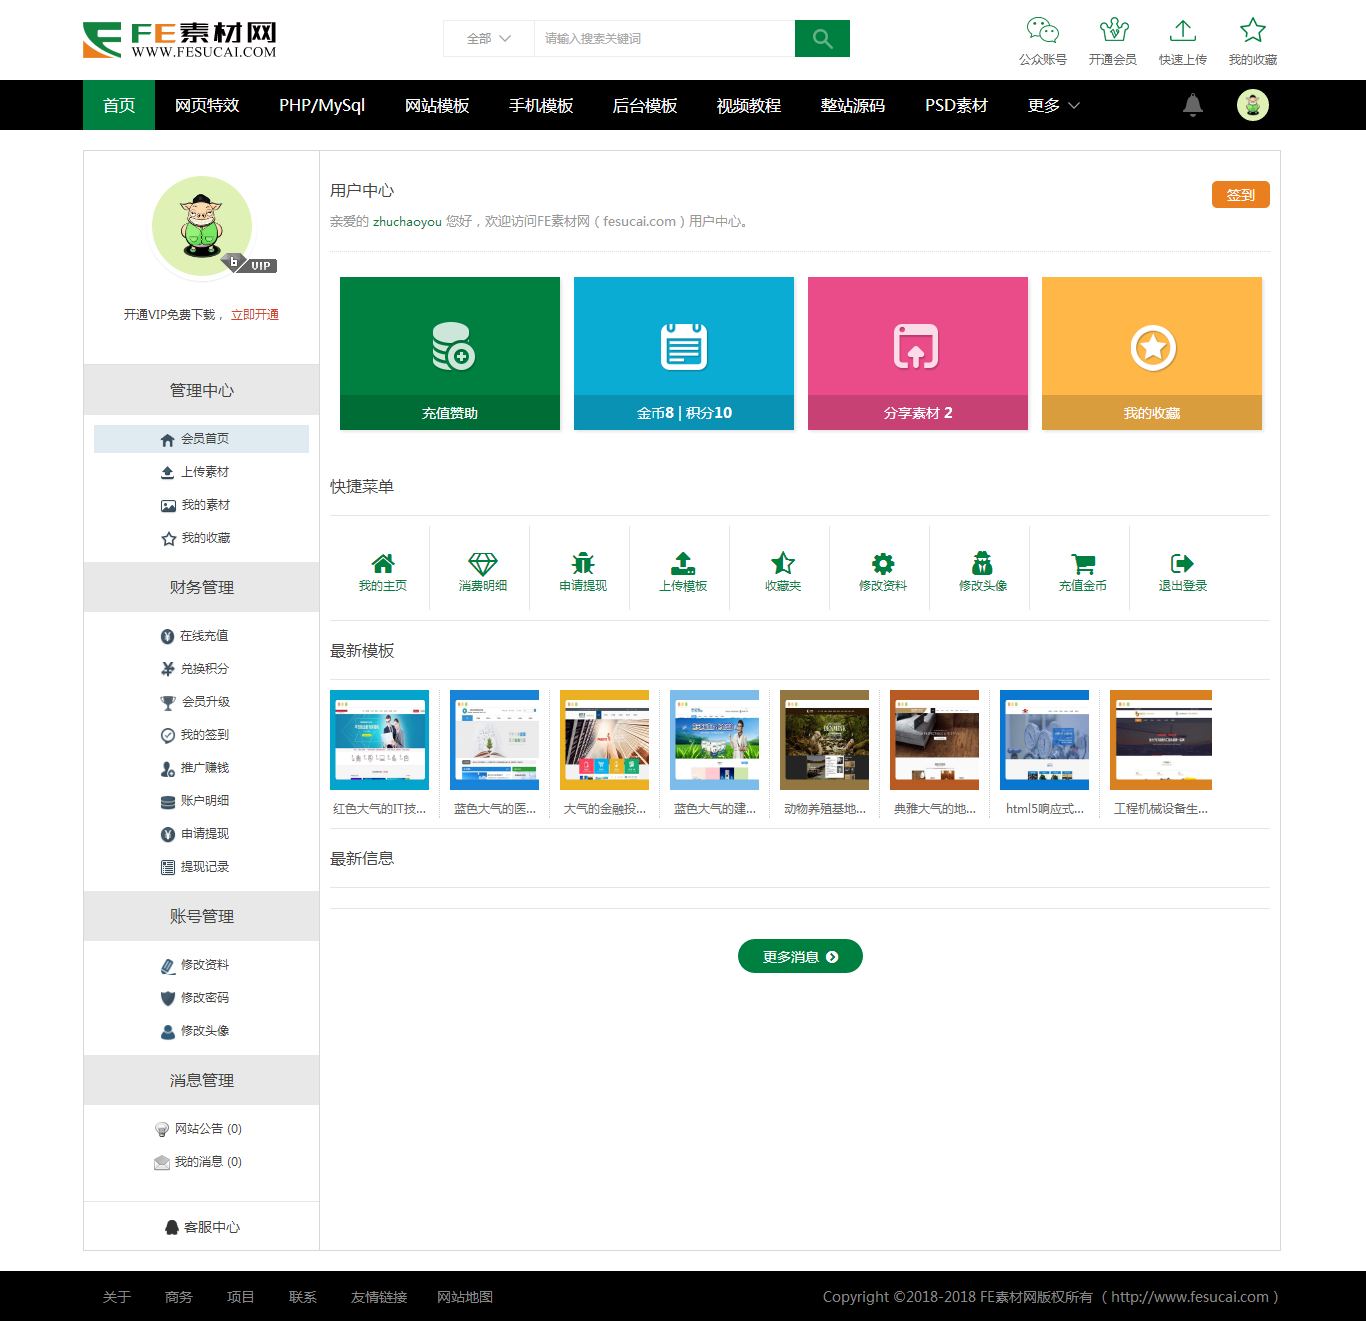The height and width of the screenshot is (1321, 1366).
Task: Click the green search magnifier button
Action: 822,39
